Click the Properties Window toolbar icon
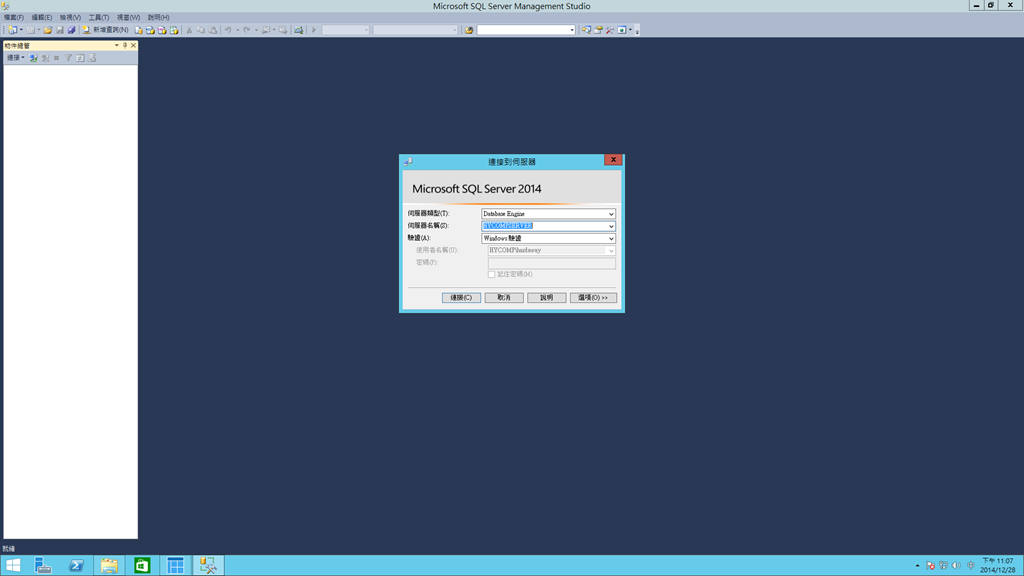The image size is (1024, 576). pos(598,30)
